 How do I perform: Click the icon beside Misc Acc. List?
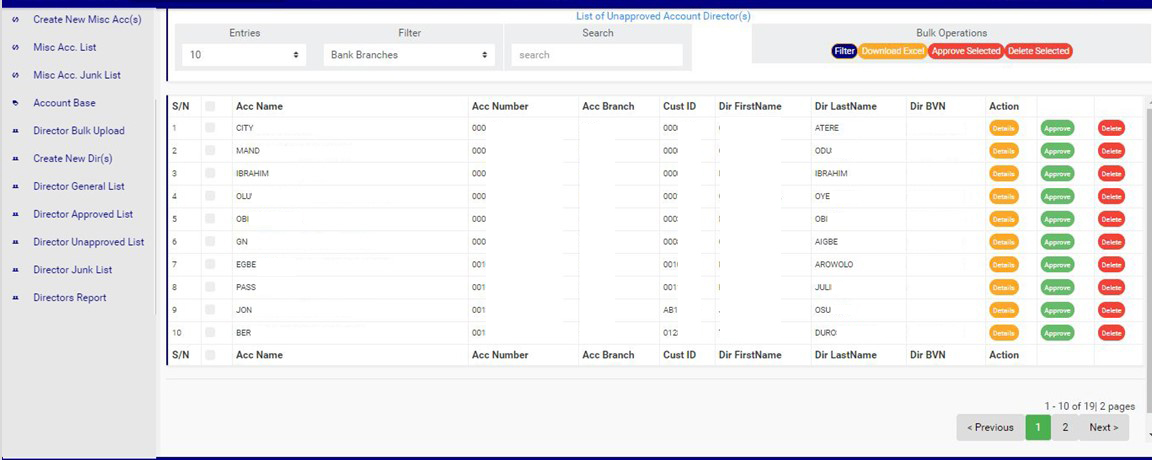point(15,48)
